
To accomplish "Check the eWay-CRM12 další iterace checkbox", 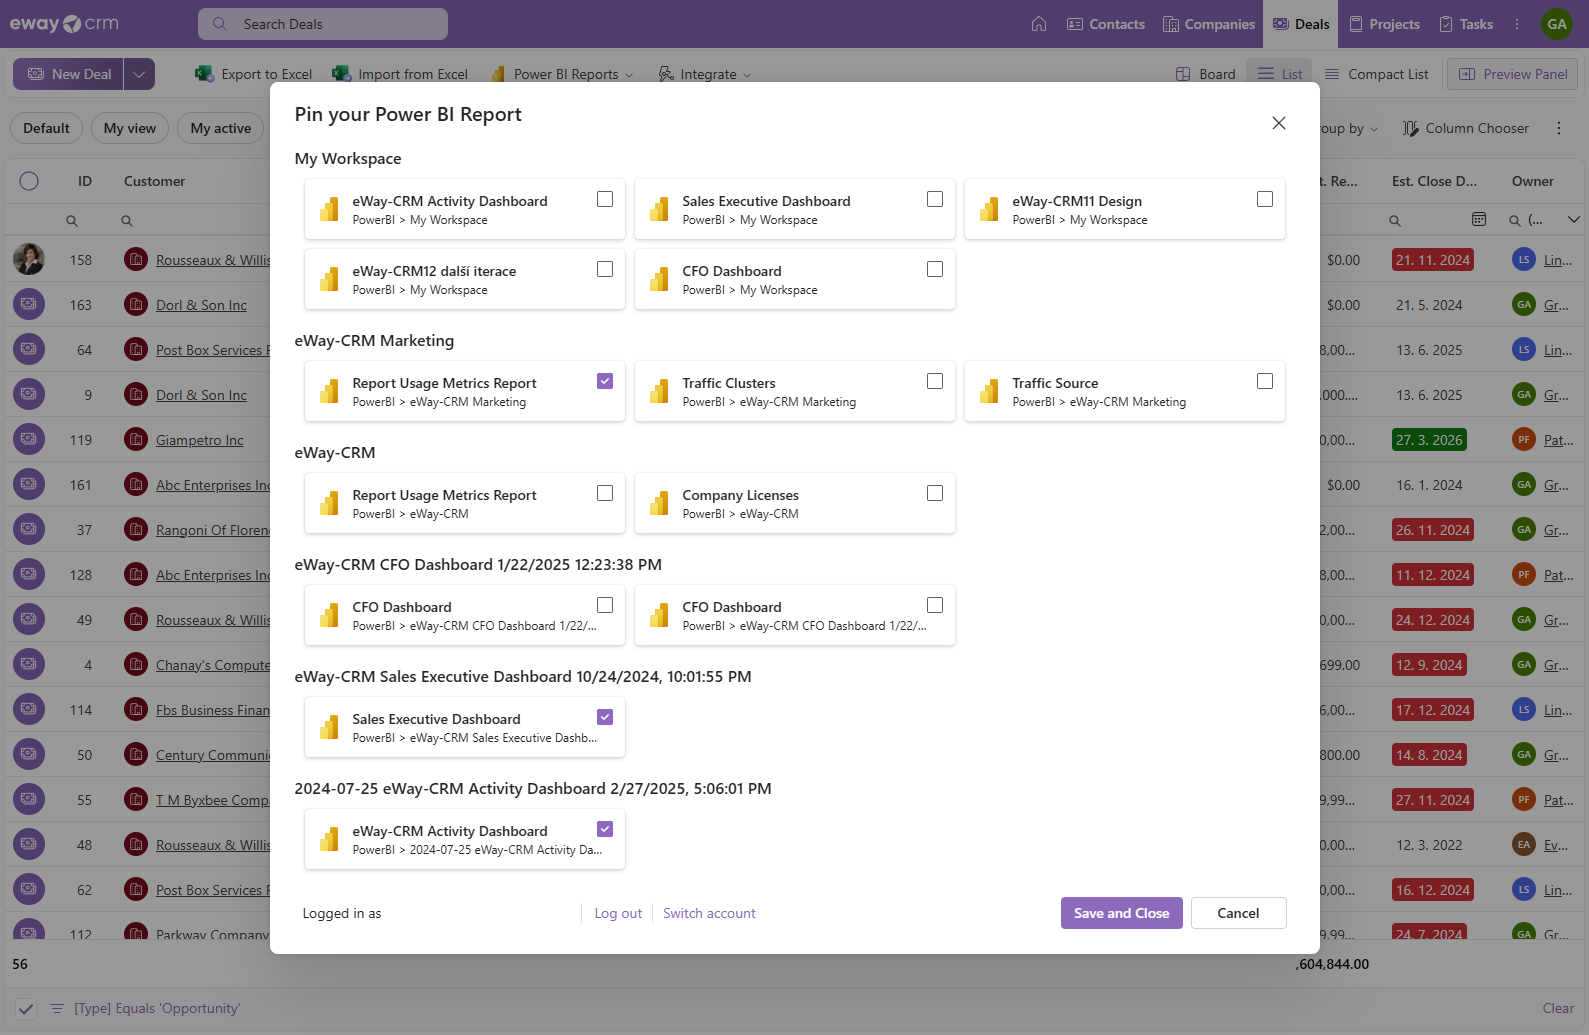I will click(605, 269).
